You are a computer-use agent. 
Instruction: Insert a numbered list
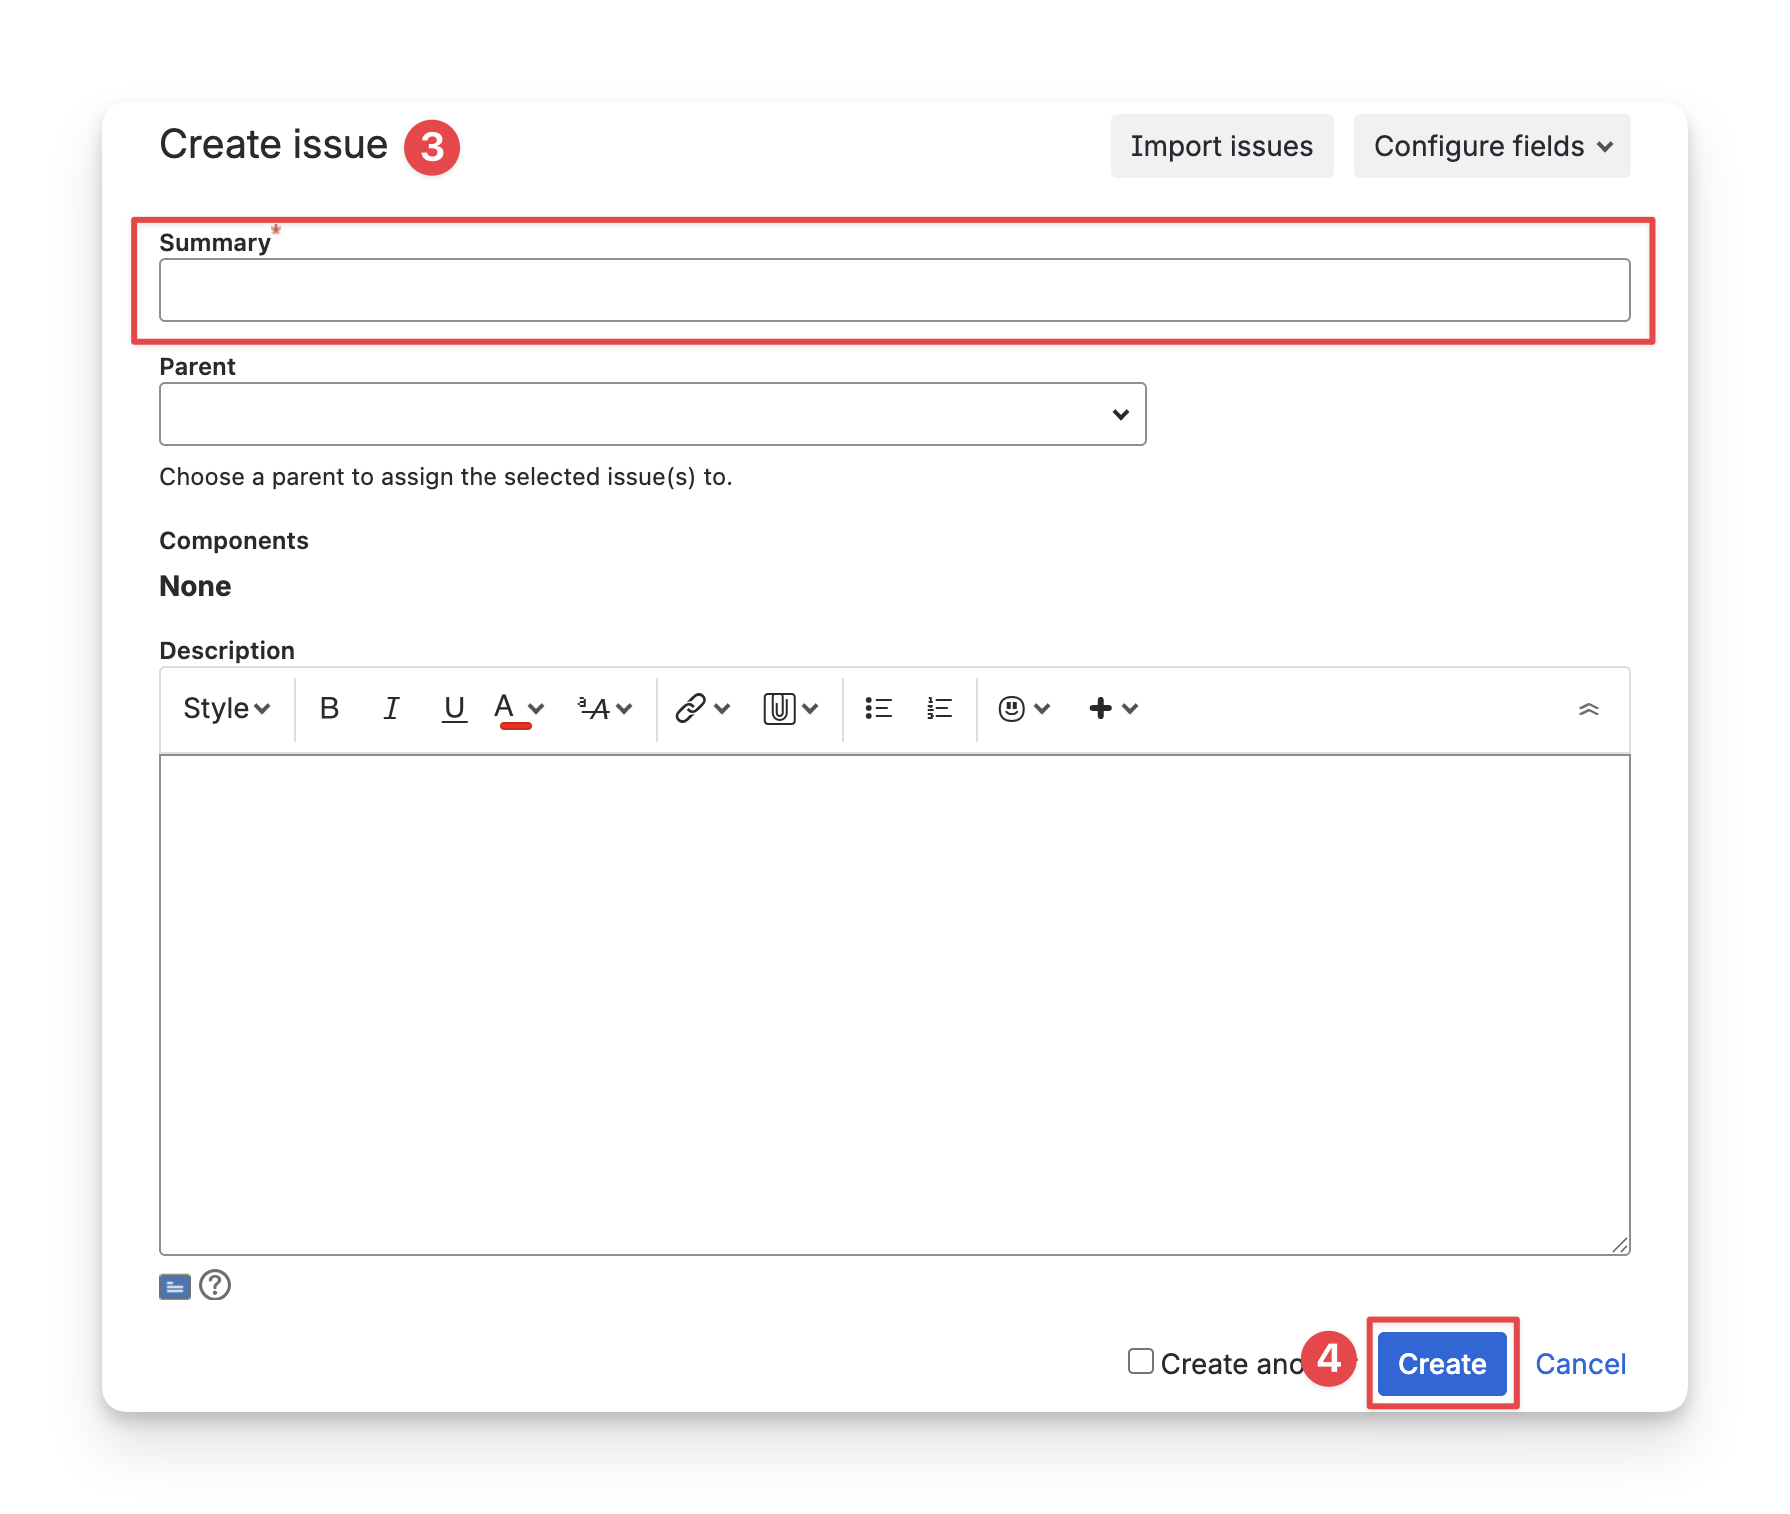tap(939, 709)
